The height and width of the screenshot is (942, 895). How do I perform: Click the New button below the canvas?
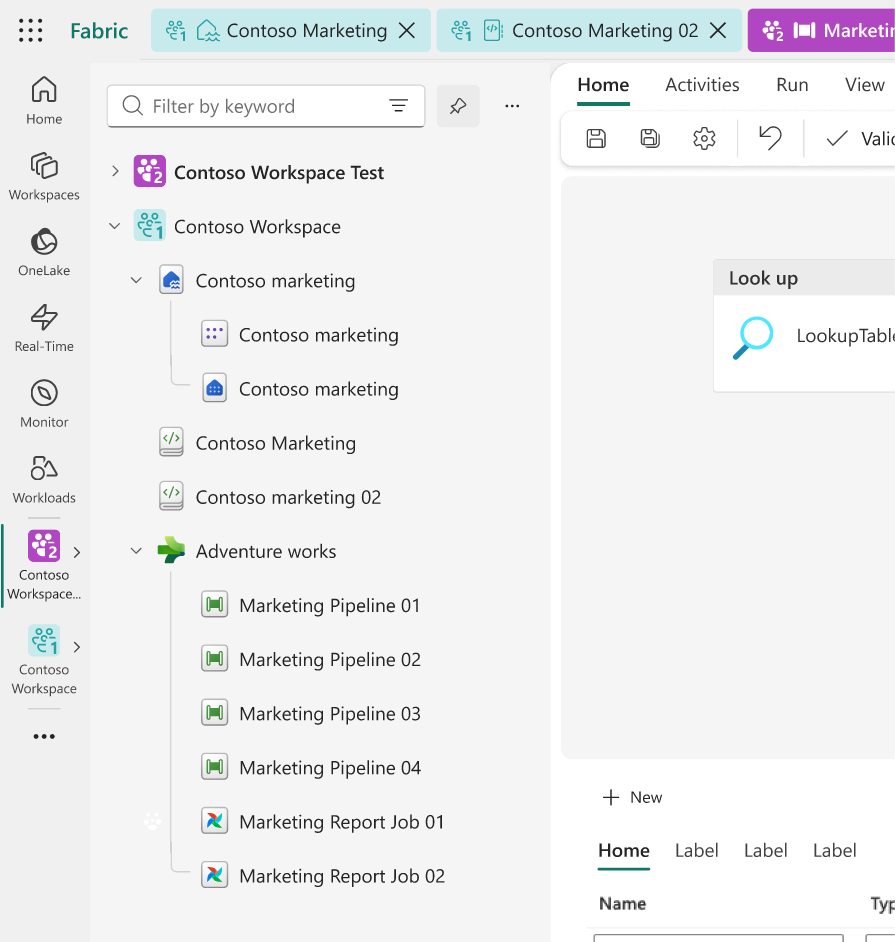coord(633,797)
